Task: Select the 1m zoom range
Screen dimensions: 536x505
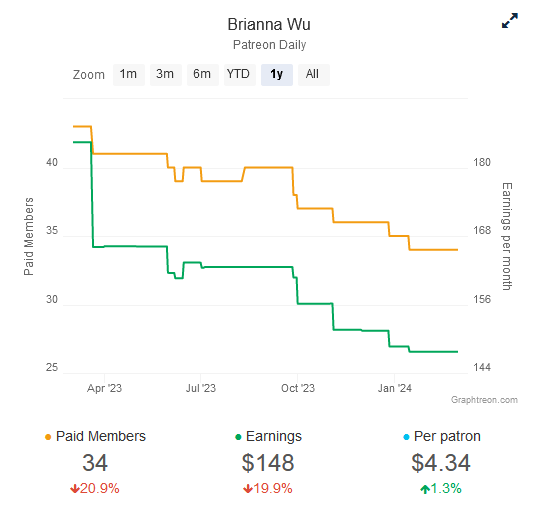Action: (129, 75)
